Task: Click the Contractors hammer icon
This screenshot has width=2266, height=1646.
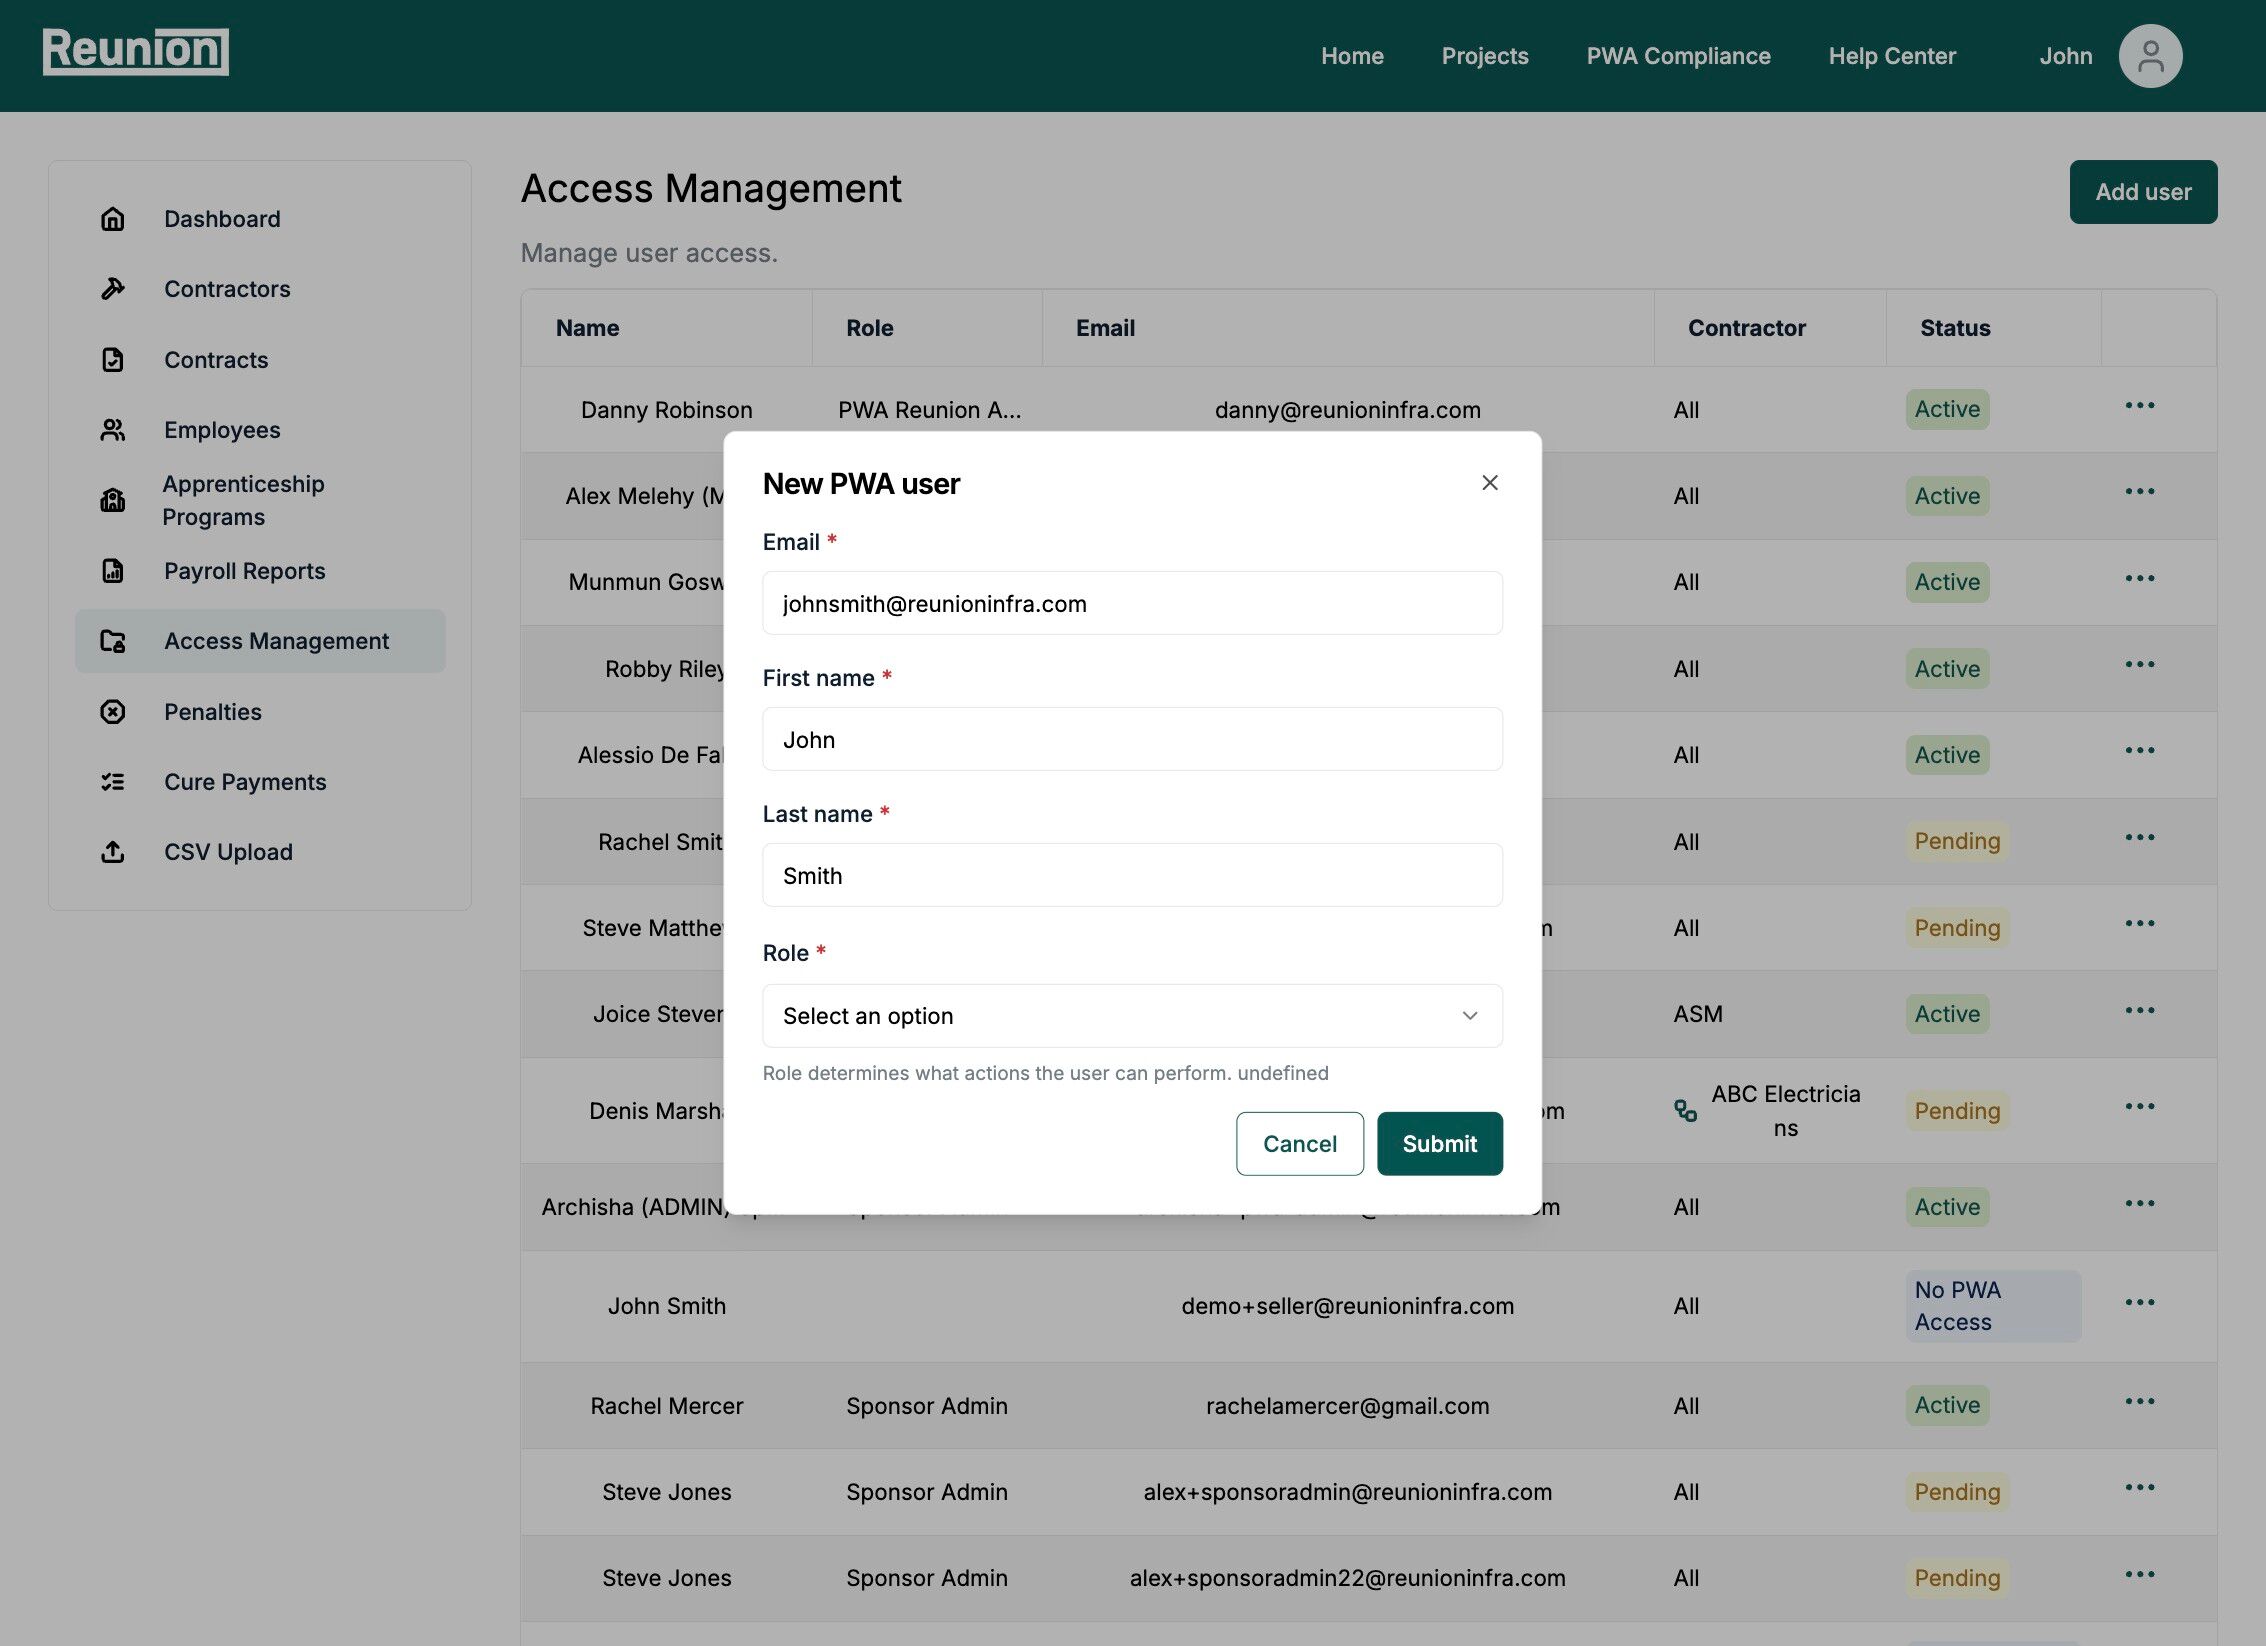Action: coord(113,289)
